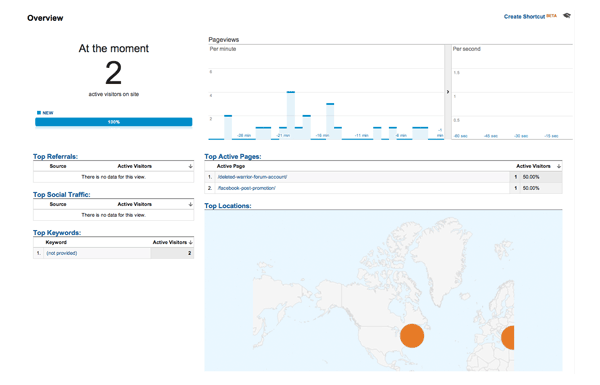
Task: Click the -45 sec axis label
Action: click(491, 136)
